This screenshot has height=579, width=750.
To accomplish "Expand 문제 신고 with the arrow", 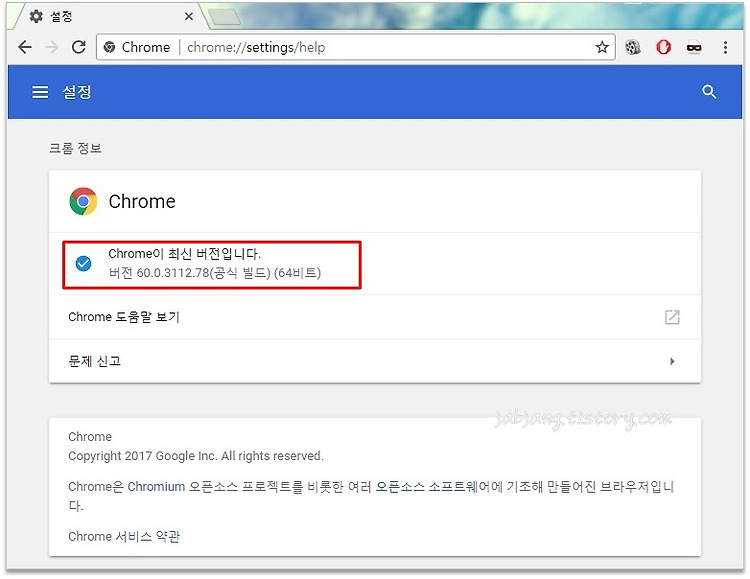I will pos(672,361).
